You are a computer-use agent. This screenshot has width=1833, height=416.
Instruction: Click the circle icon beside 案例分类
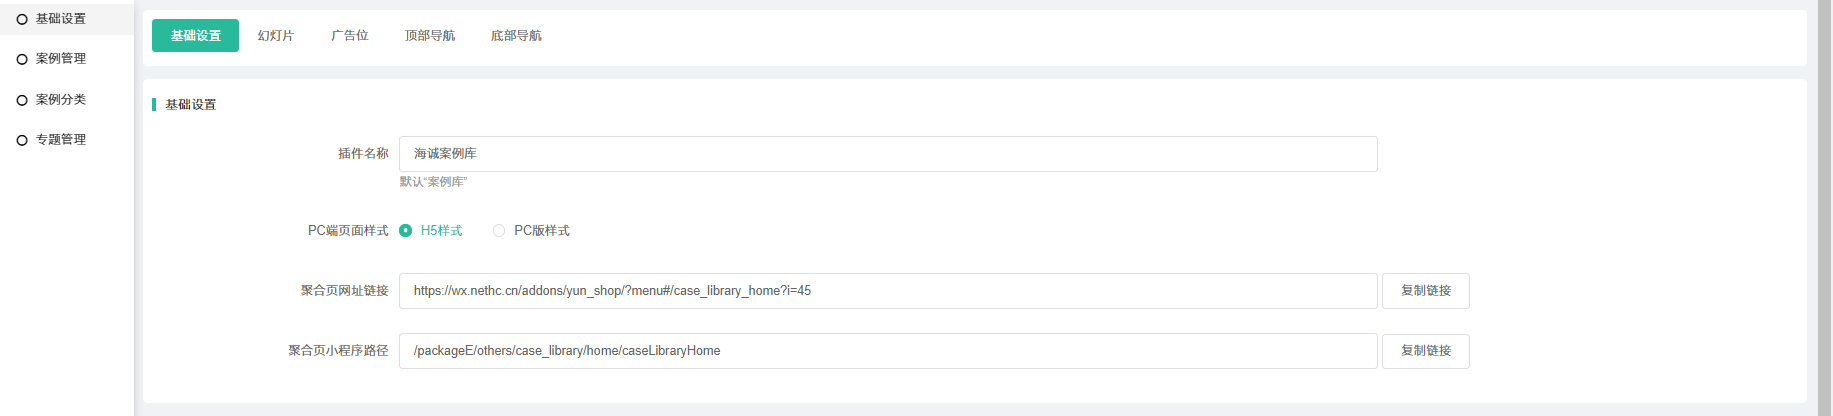22,100
